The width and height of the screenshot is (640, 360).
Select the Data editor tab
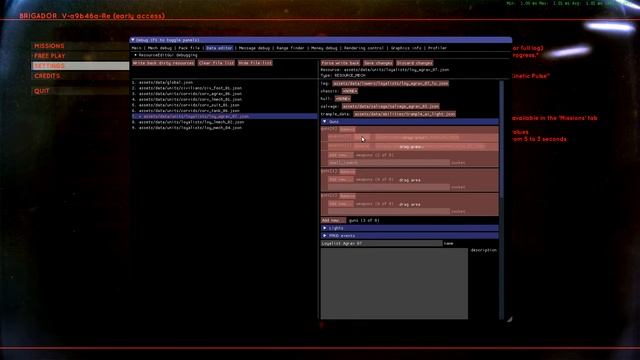pos(219,48)
